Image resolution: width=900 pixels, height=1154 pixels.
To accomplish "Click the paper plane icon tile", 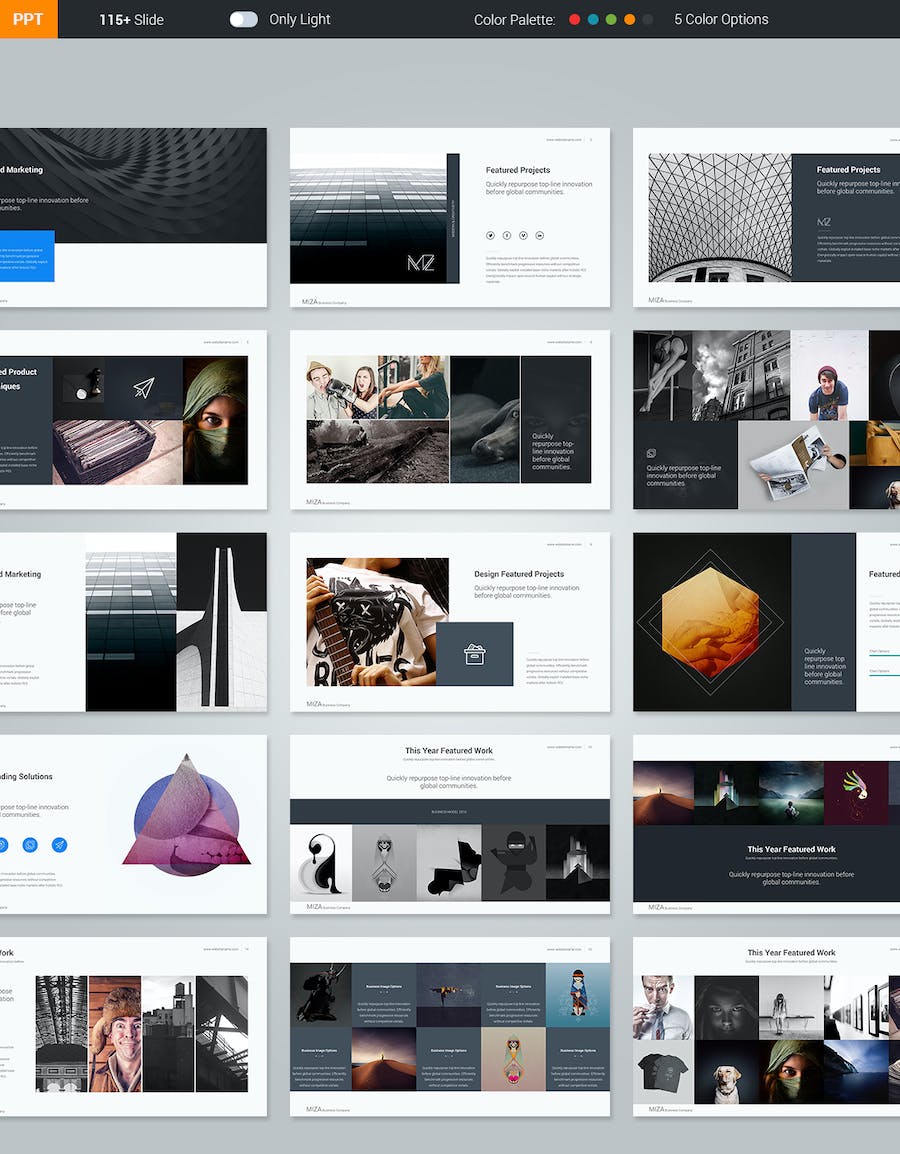I will click(x=145, y=387).
